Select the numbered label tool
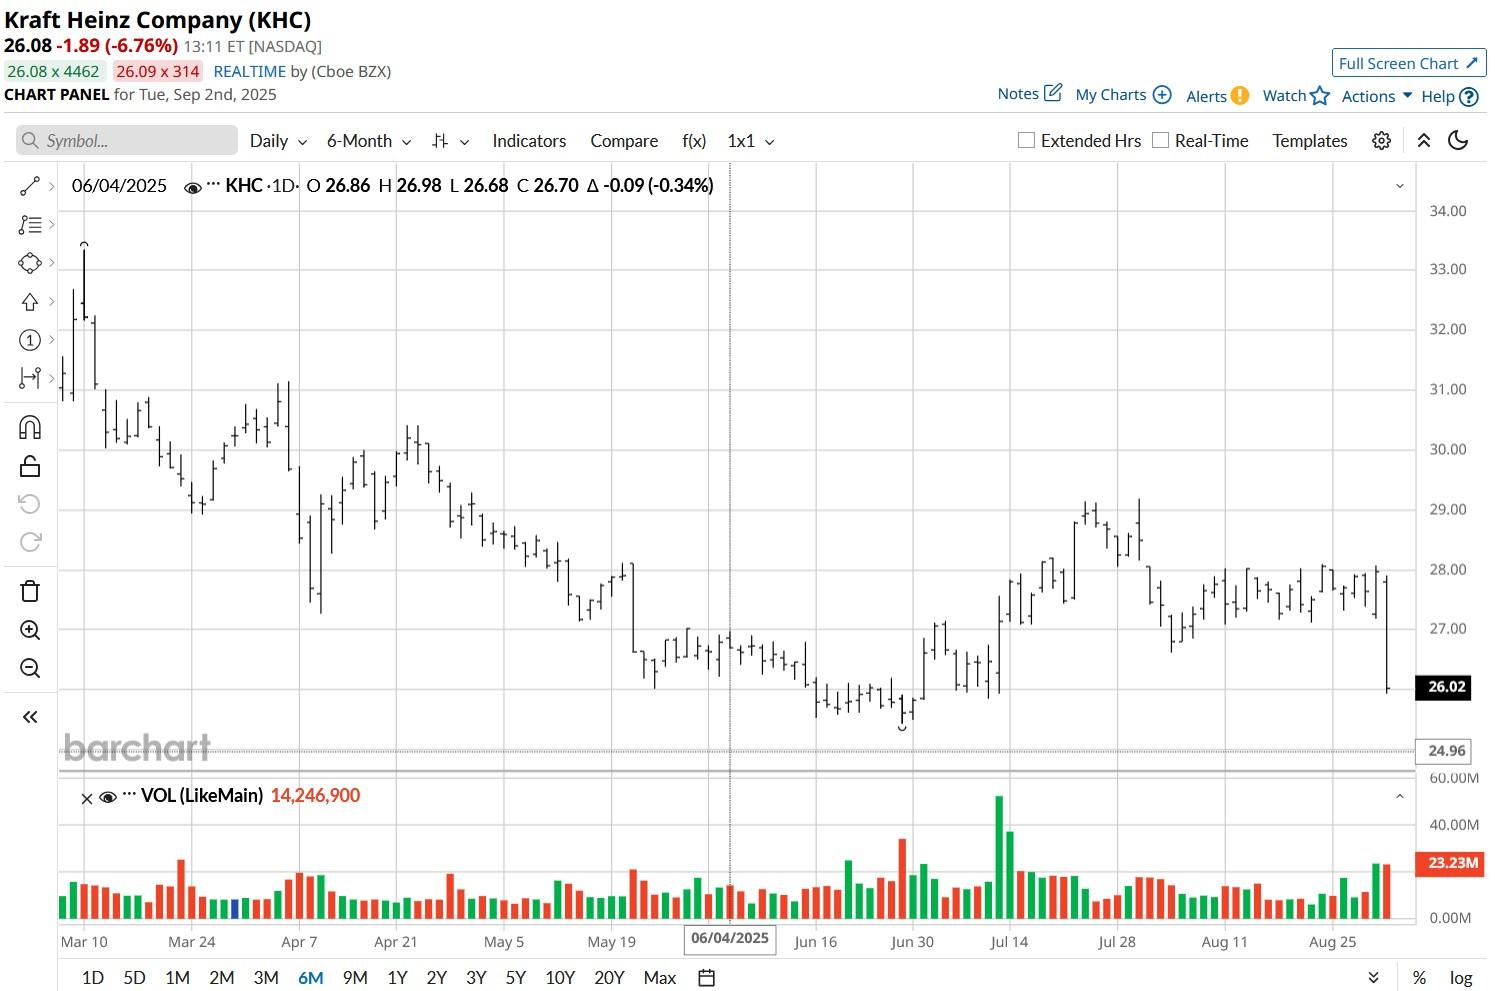 (30, 340)
